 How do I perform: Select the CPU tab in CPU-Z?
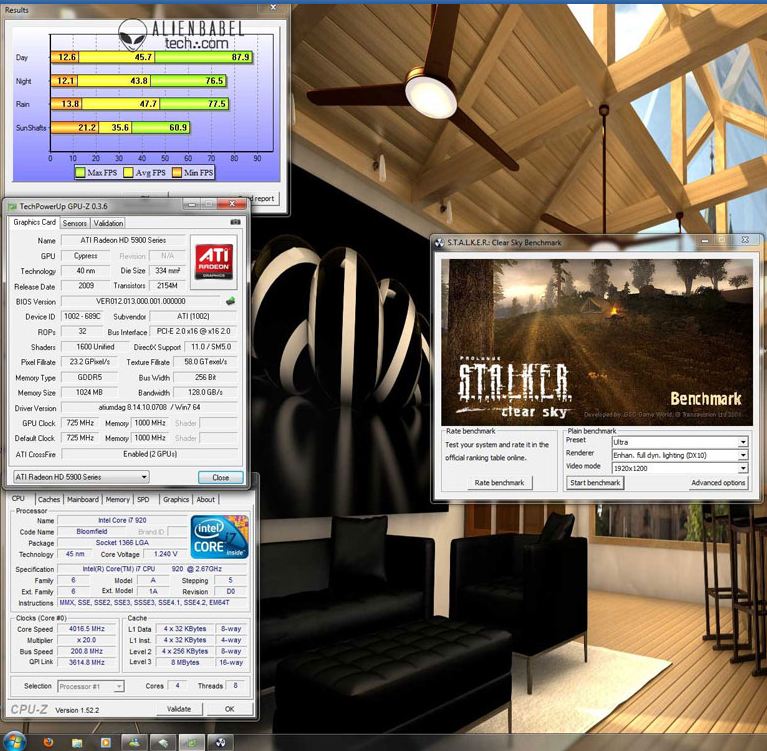click(18, 499)
